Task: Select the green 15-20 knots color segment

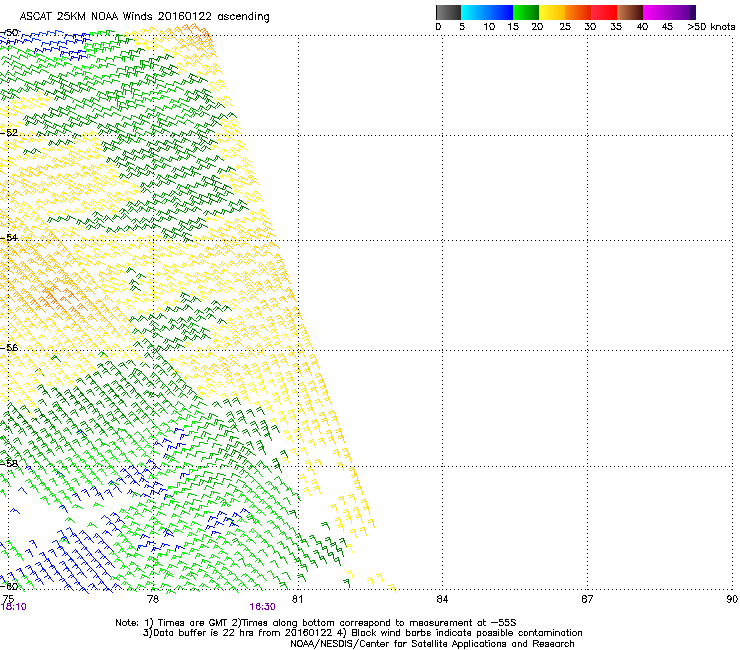Action: point(526,12)
